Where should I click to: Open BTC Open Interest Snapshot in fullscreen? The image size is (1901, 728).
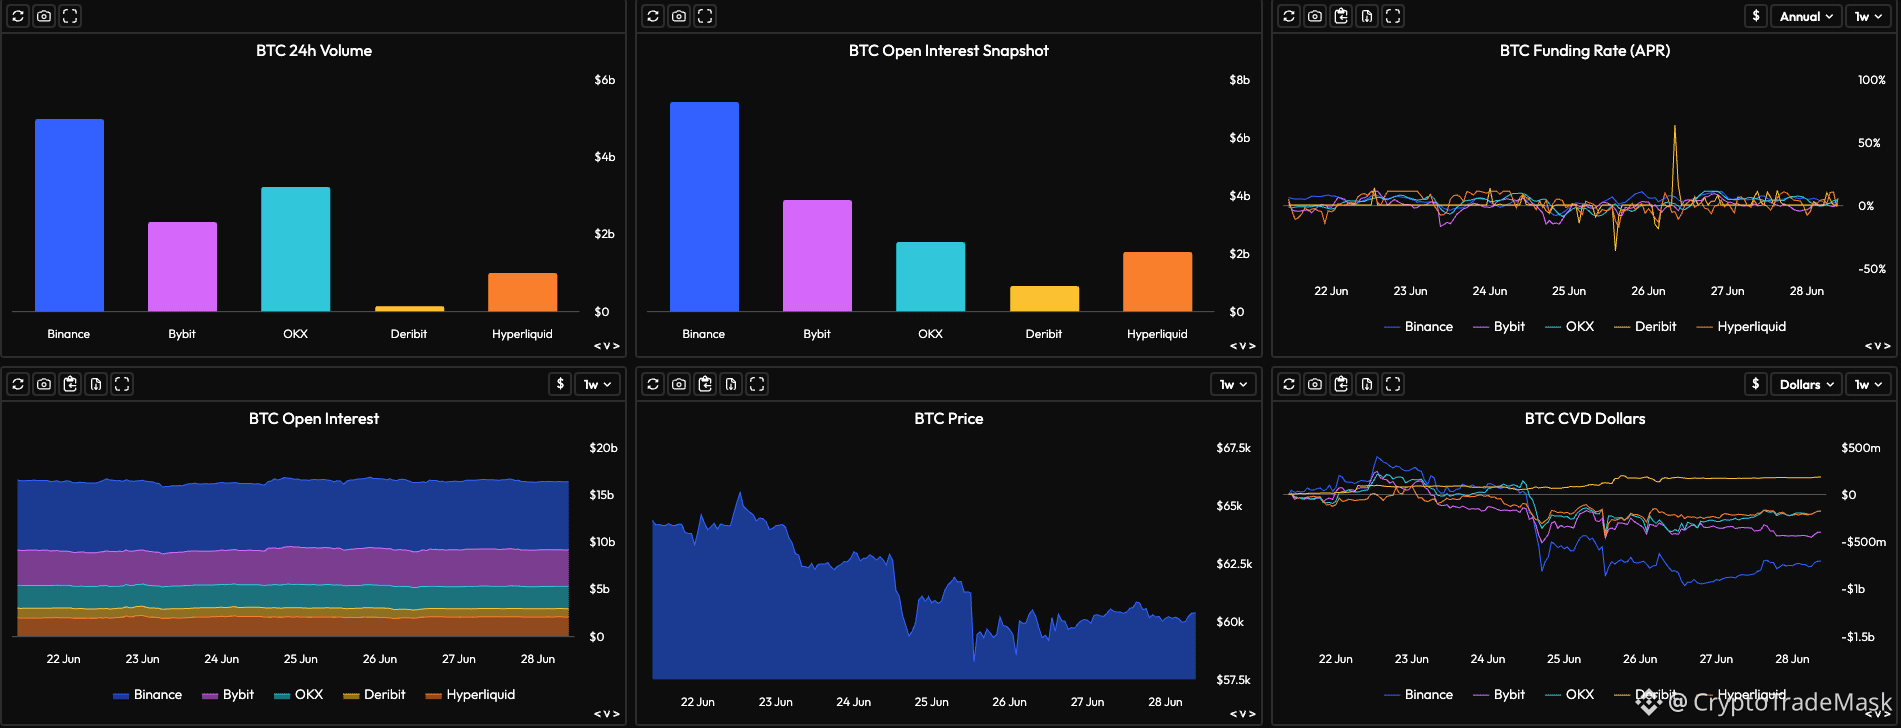click(x=705, y=16)
